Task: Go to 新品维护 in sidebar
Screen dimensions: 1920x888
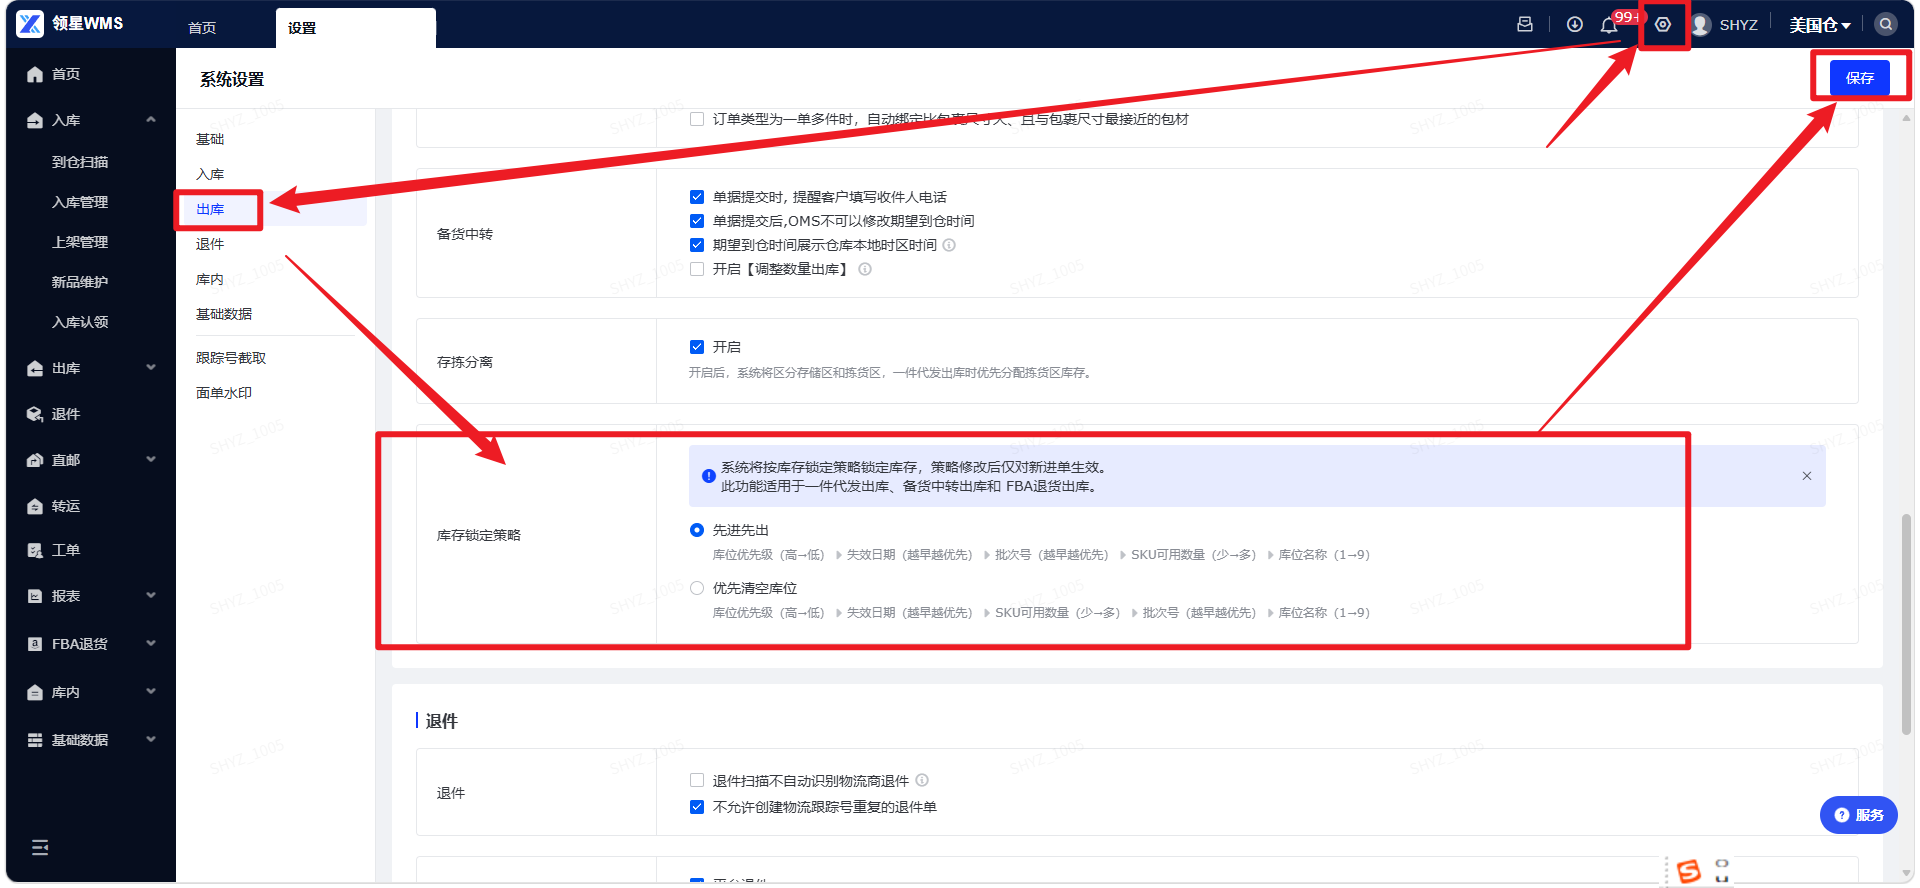Action: pos(80,282)
